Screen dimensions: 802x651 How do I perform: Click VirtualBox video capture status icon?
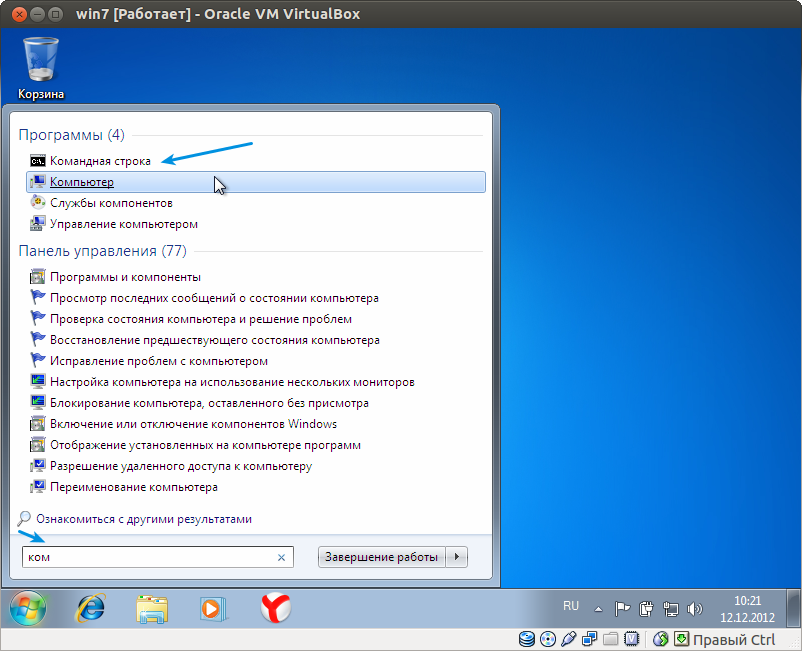pos(632,639)
